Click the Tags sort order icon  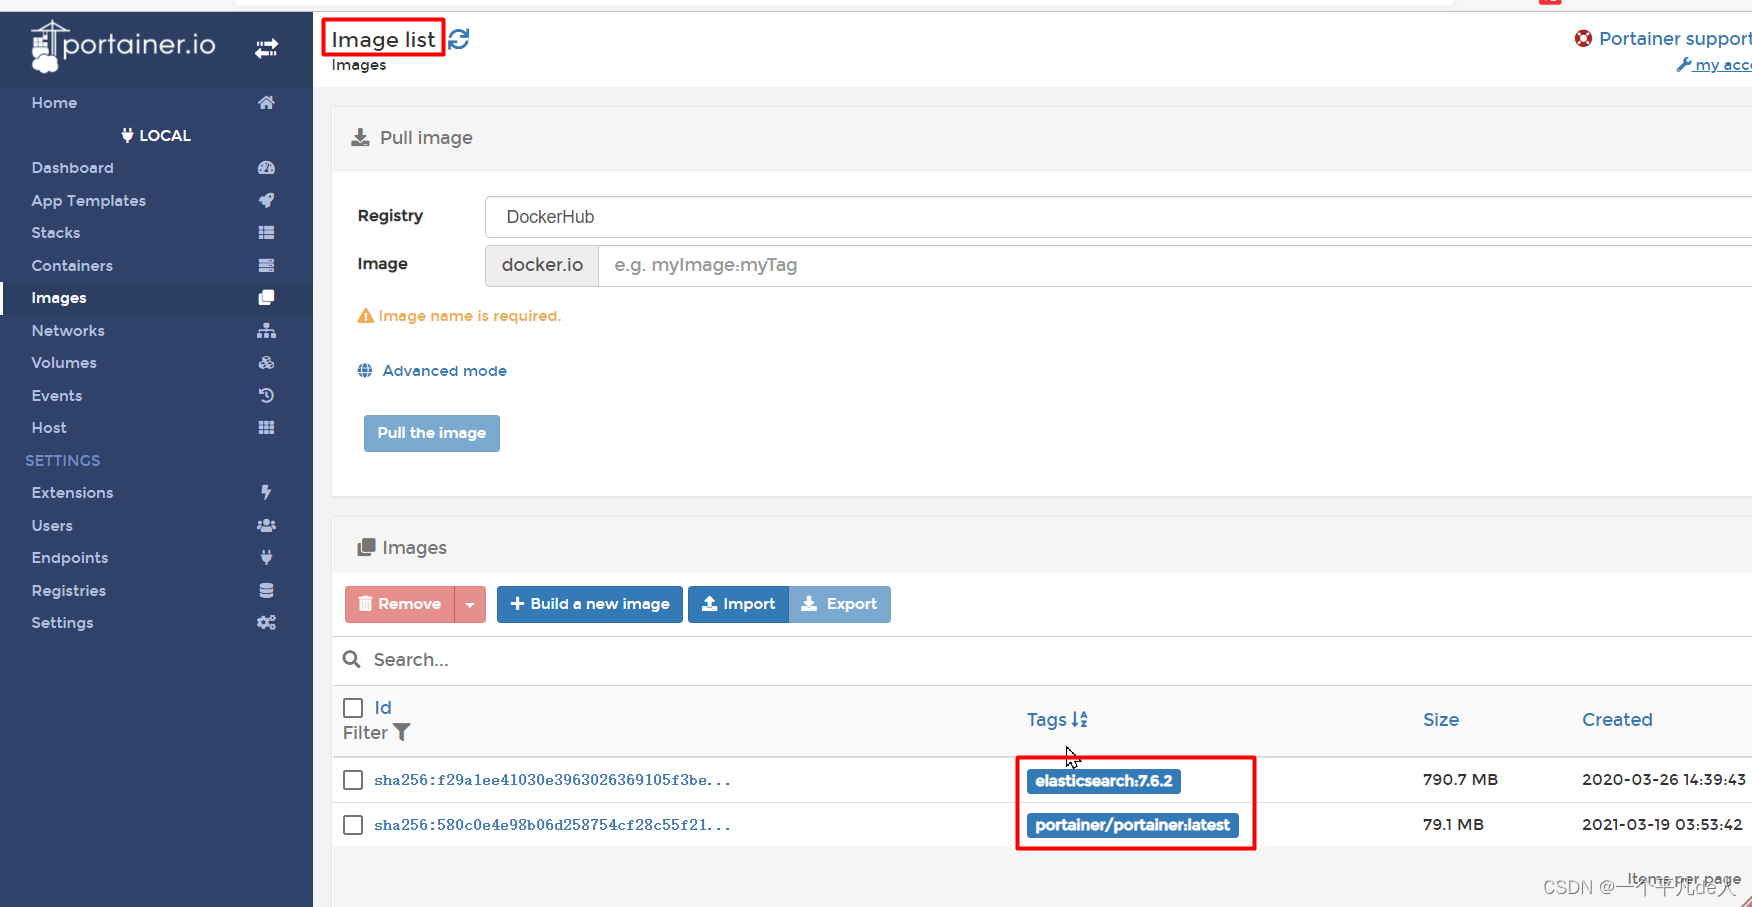[1079, 719]
